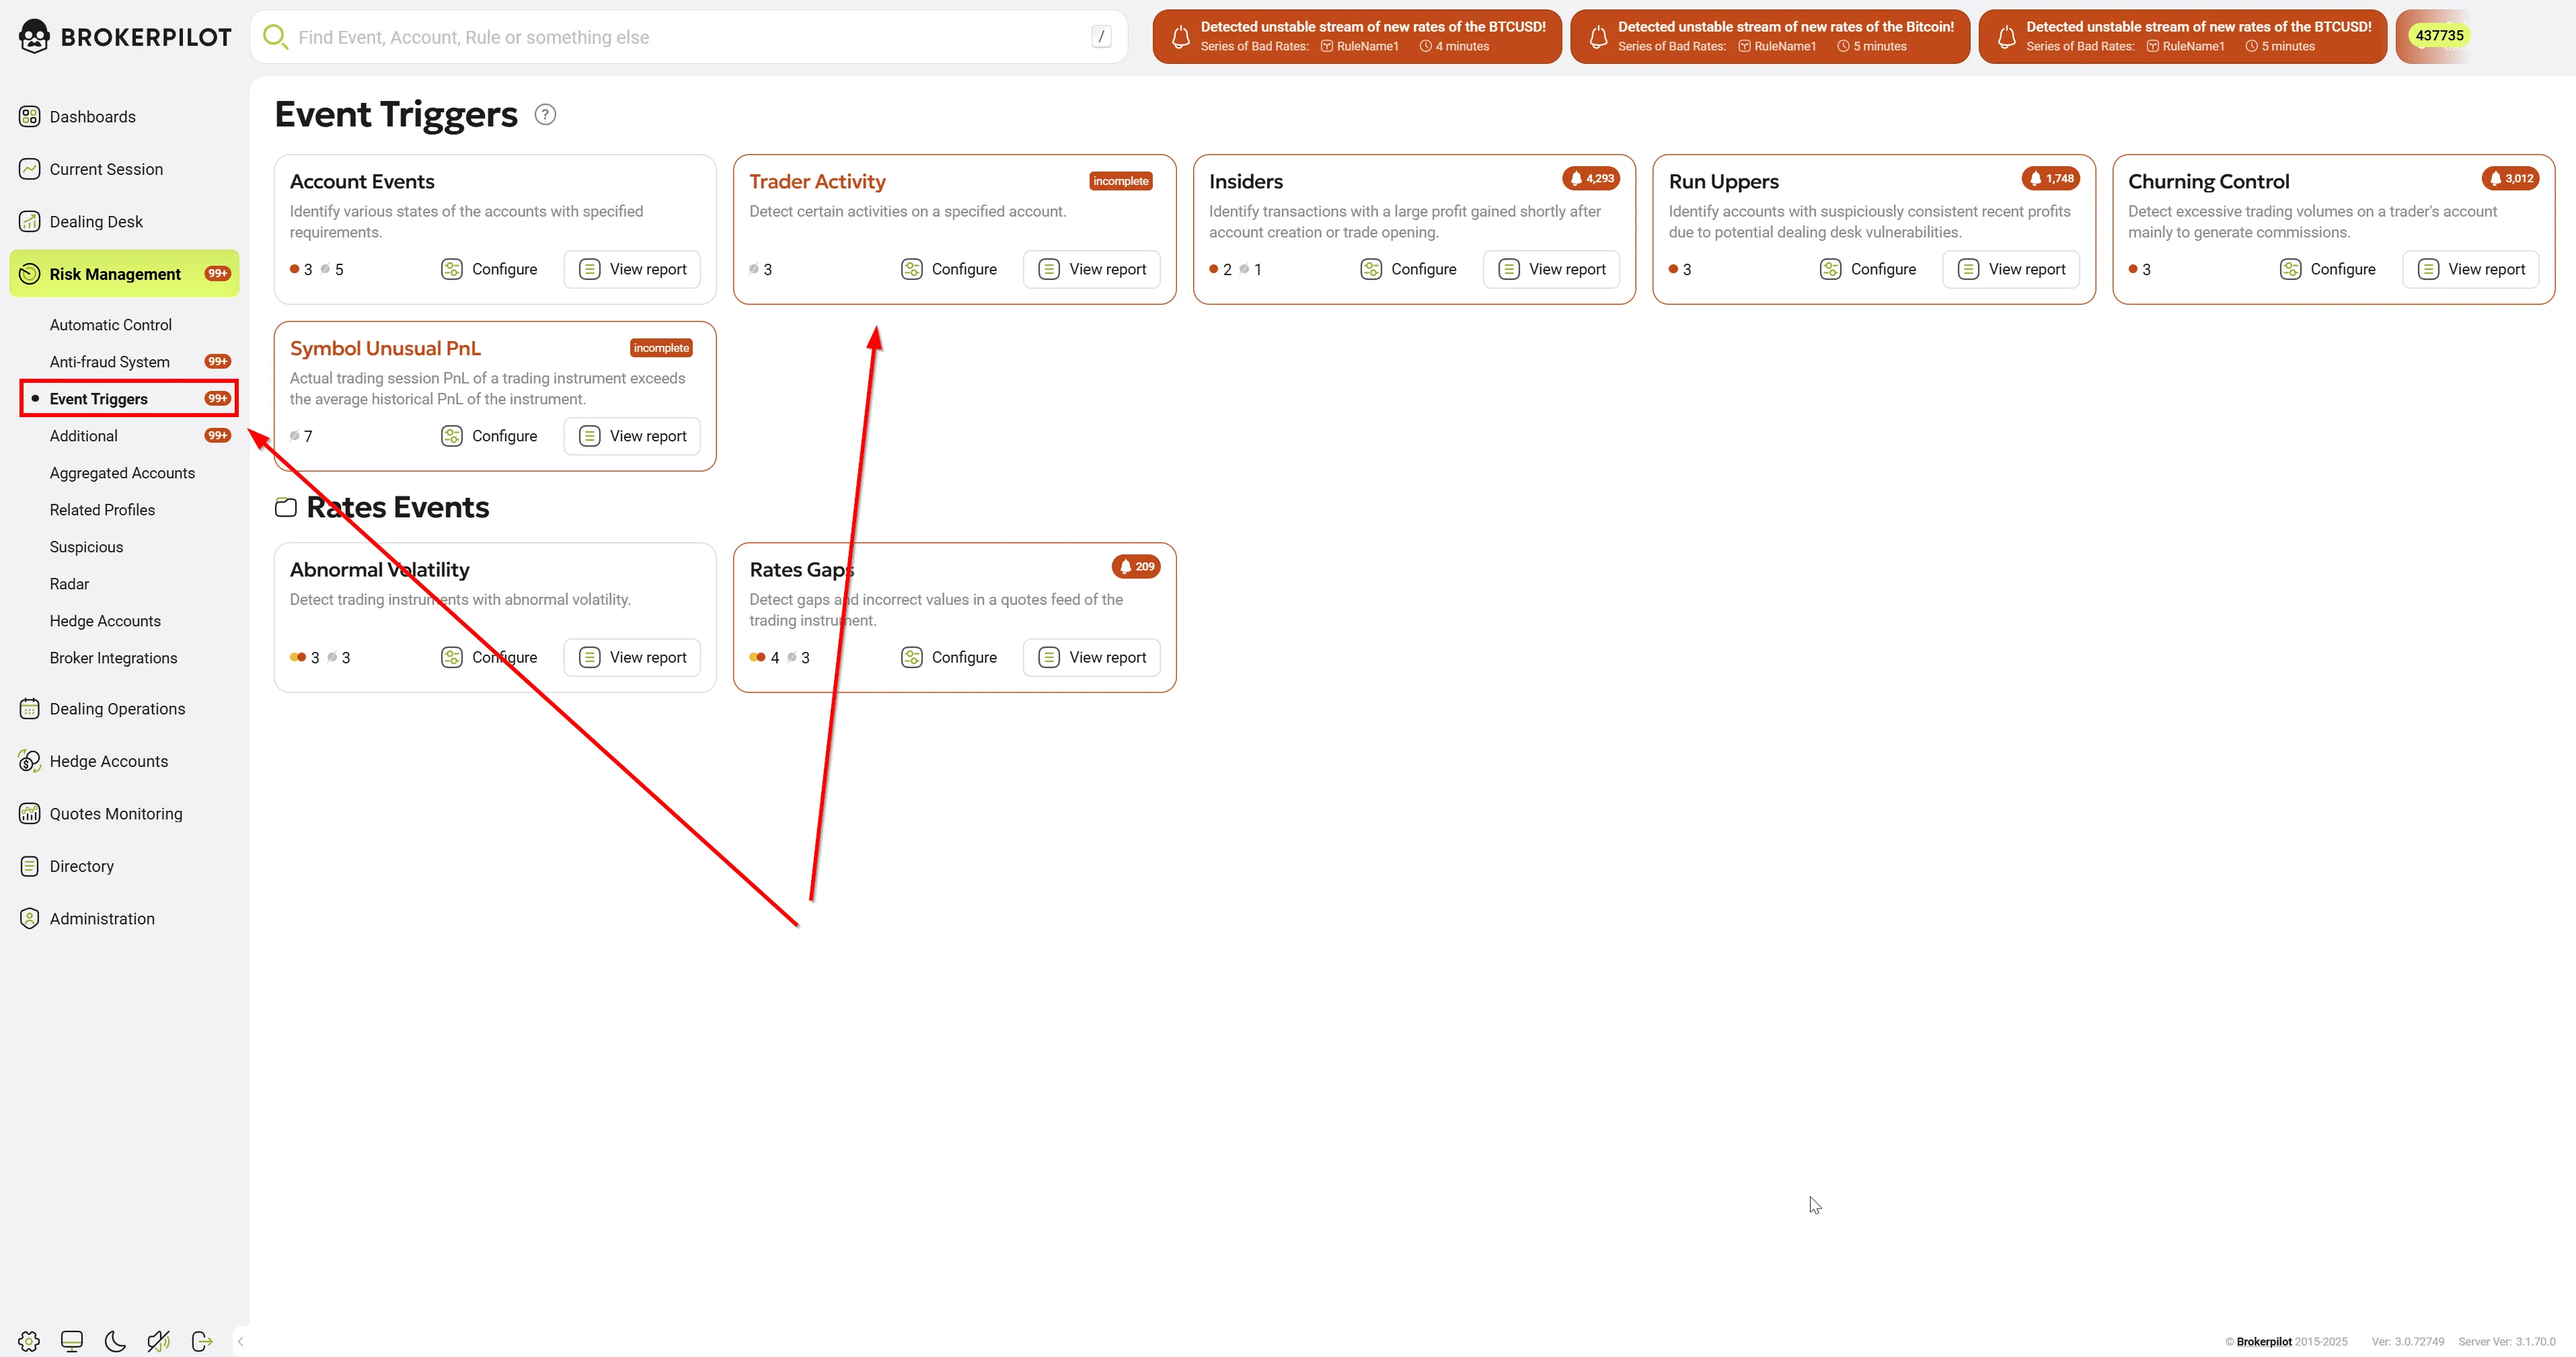Image resolution: width=2576 pixels, height=1357 pixels.
Task: Open Hedge Accounts under Risk Management
Action: point(105,621)
